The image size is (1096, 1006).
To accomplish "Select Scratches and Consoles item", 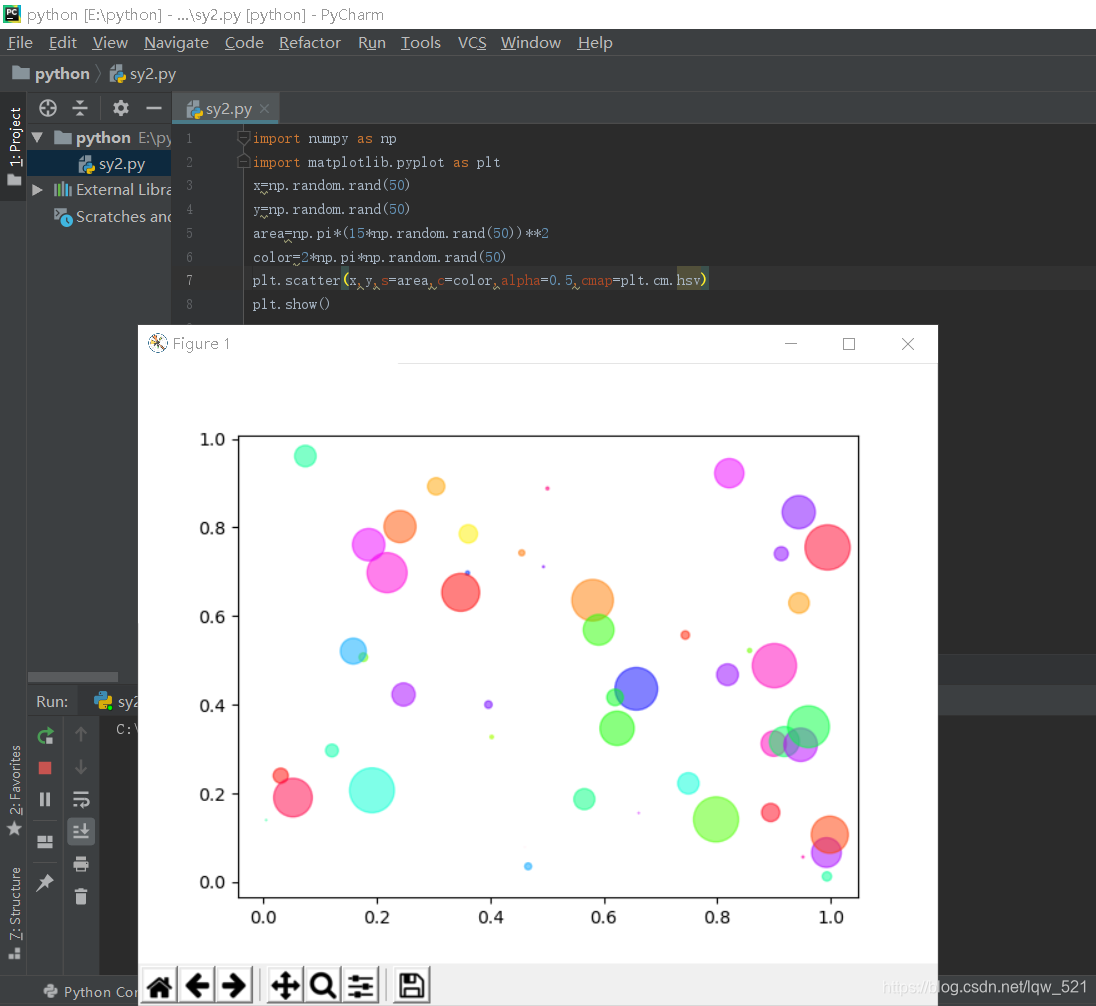I will click(113, 217).
